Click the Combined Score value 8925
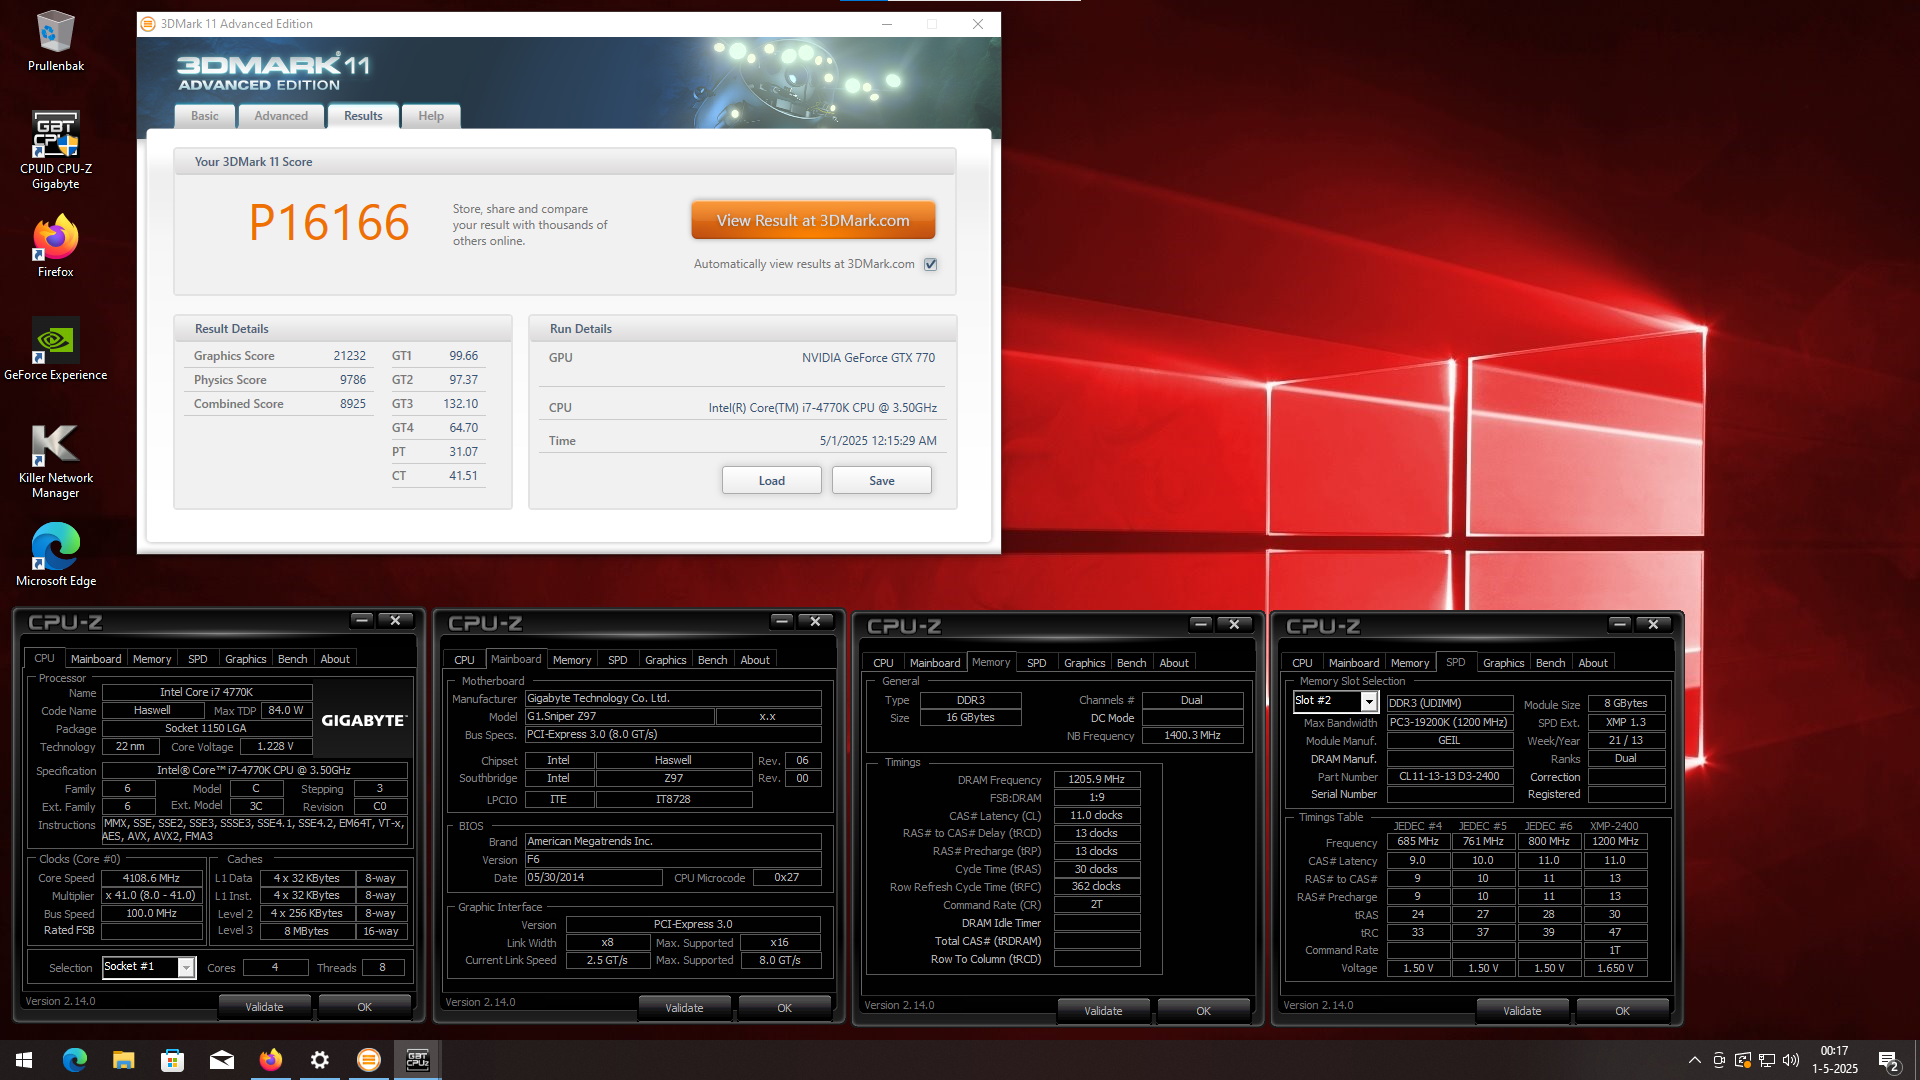The width and height of the screenshot is (1920, 1080). pos(353,404)
